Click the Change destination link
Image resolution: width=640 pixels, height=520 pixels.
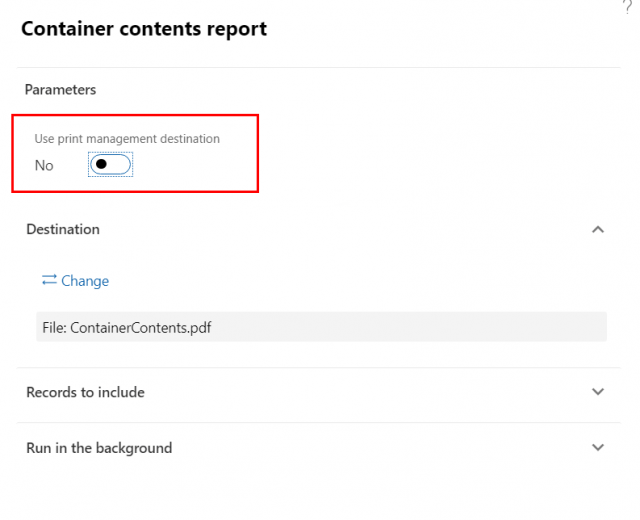(85, 281)
